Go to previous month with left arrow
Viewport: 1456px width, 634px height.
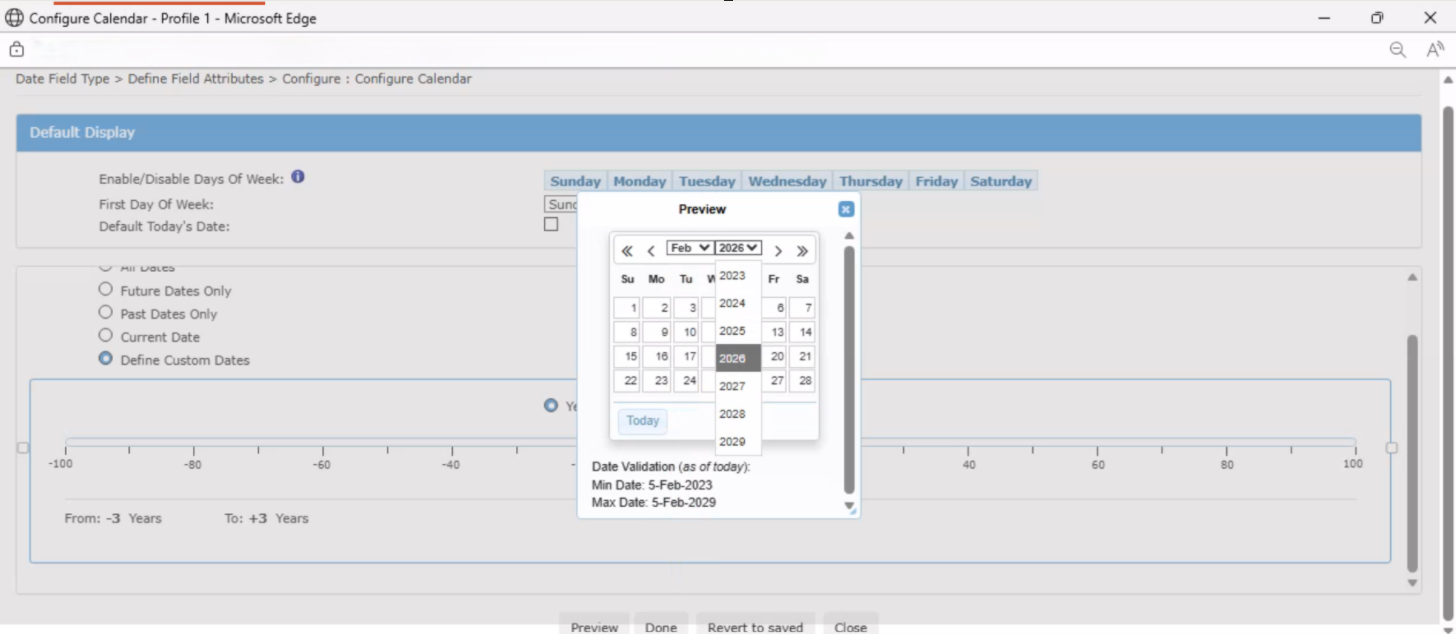pos(651,251)
